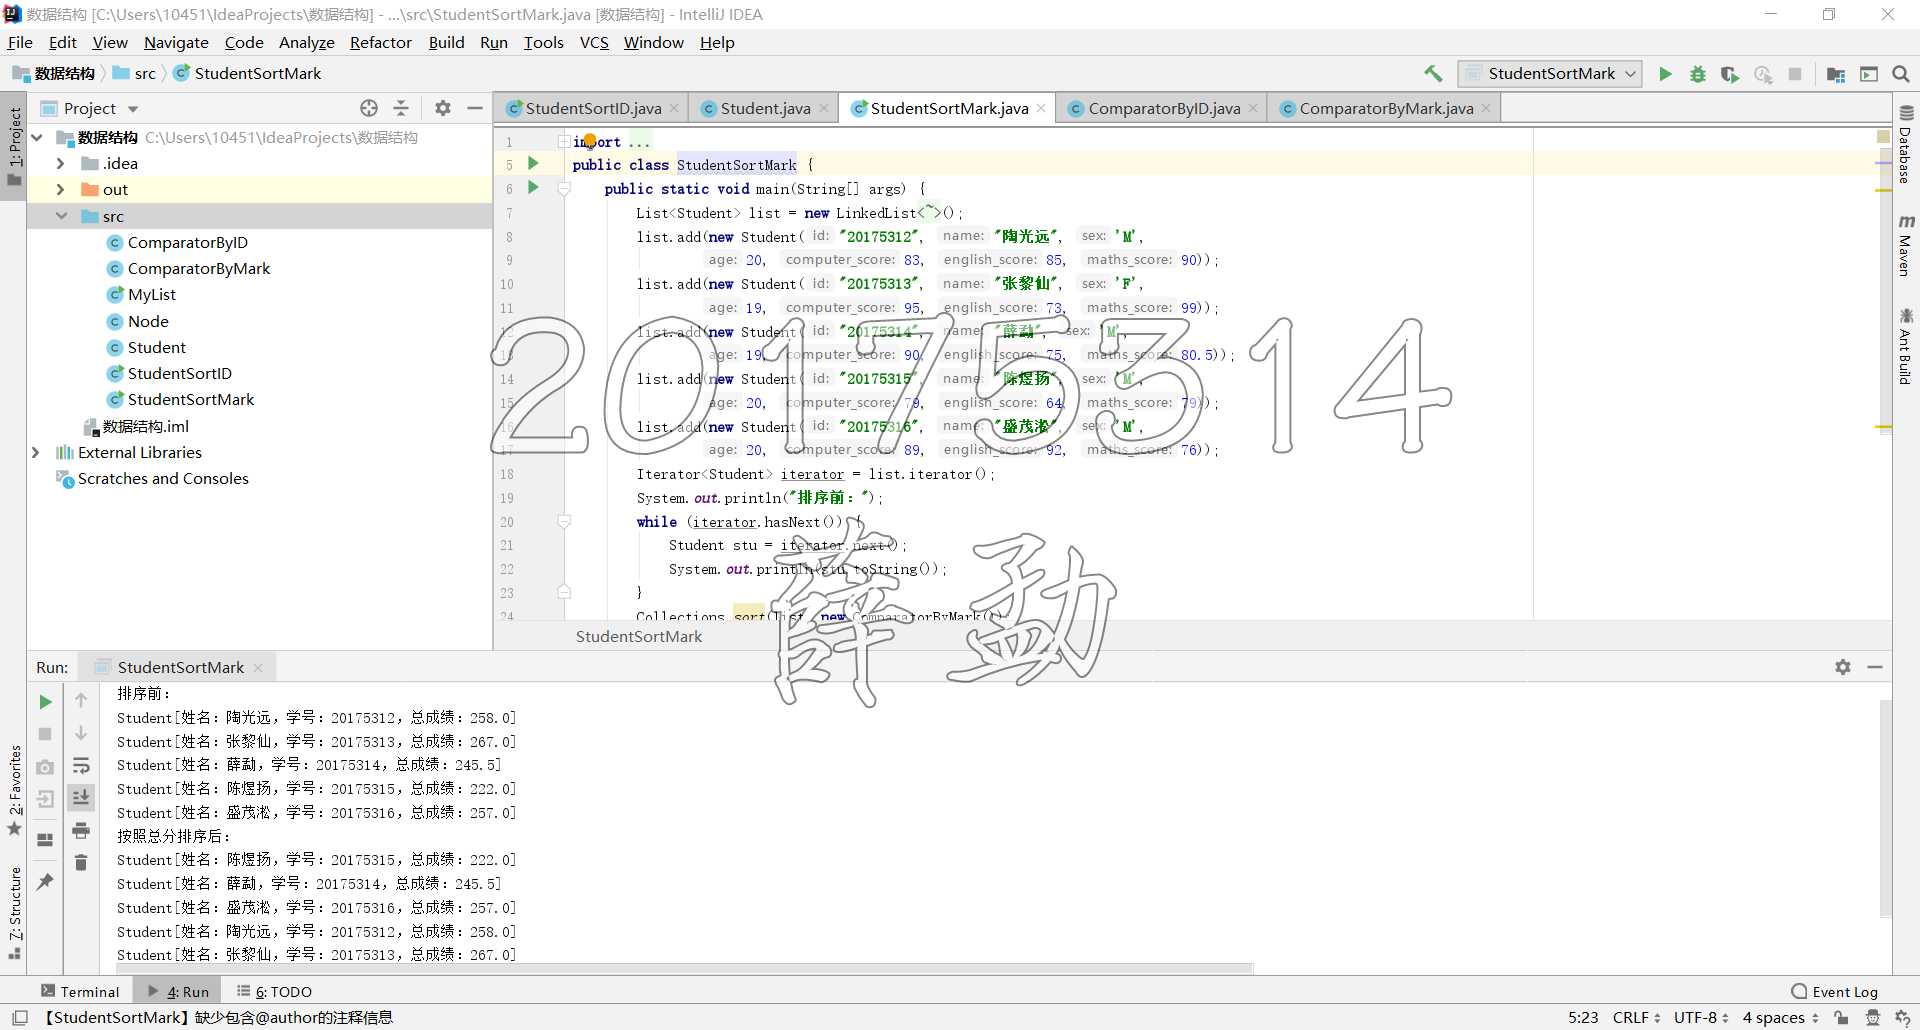Open the Refactor menu
The image size is (1920, 1030).
(380, 42)
